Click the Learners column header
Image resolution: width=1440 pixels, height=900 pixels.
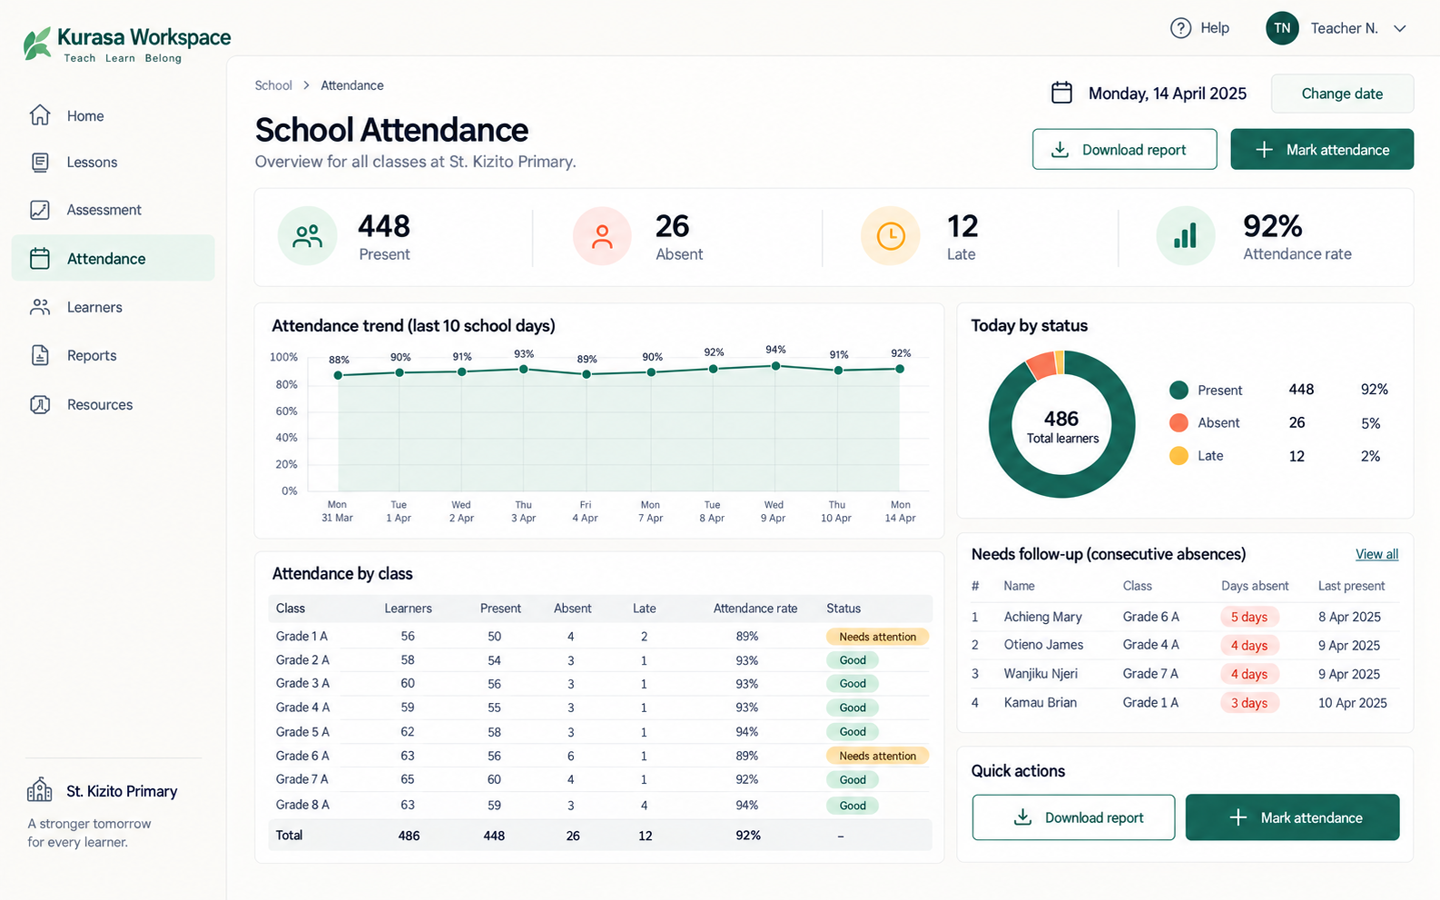click(x=408, y=608)
